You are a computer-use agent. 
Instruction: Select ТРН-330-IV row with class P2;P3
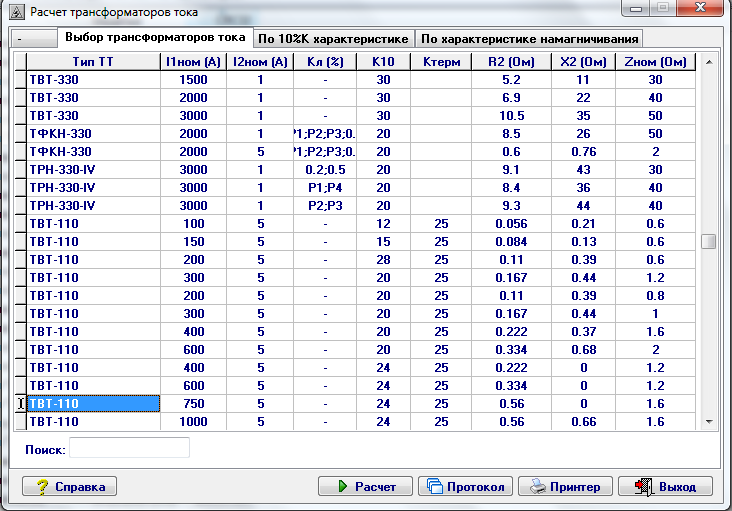click(355, 206)
